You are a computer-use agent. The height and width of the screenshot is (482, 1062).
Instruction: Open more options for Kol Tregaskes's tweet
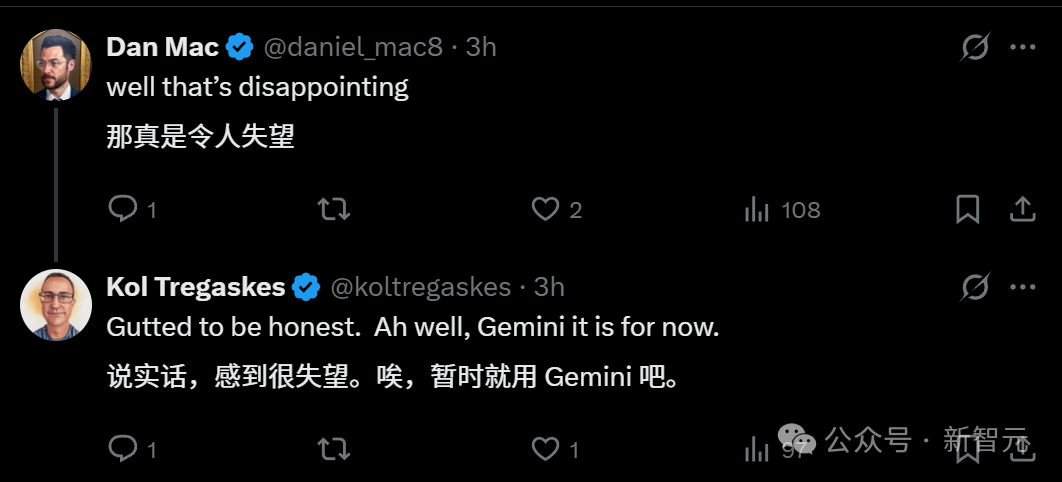(1022, 288)
